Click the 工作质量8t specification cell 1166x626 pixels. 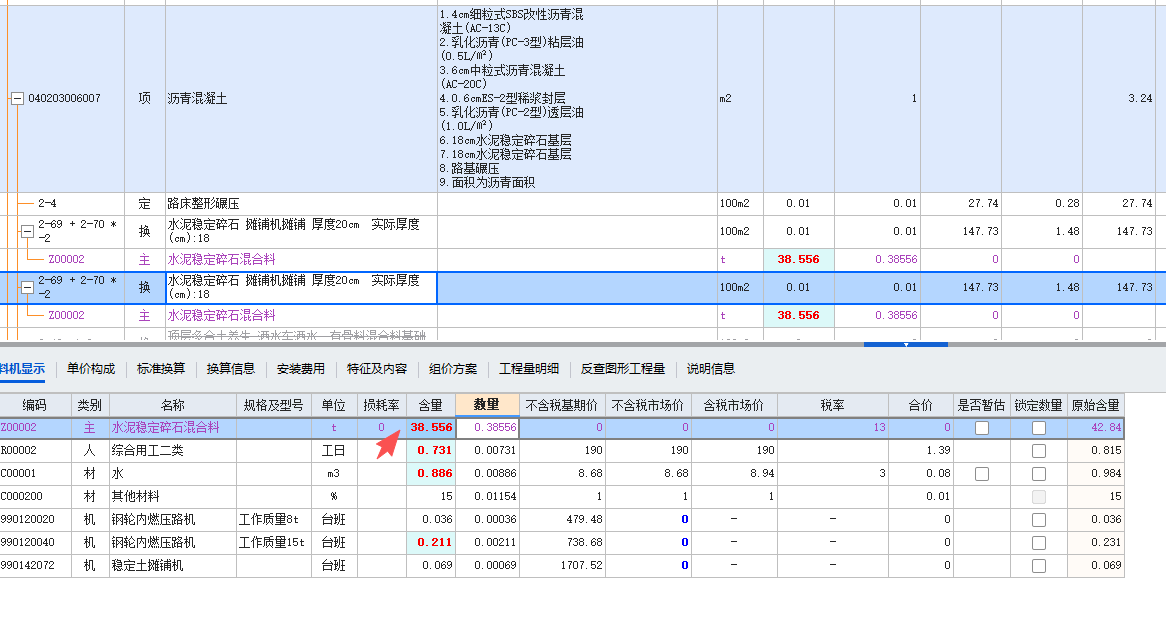[x=274, y=520]
